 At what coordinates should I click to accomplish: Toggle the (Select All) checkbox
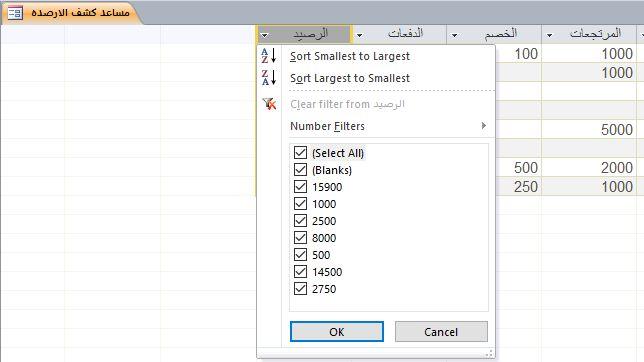(x=300, y=153)
